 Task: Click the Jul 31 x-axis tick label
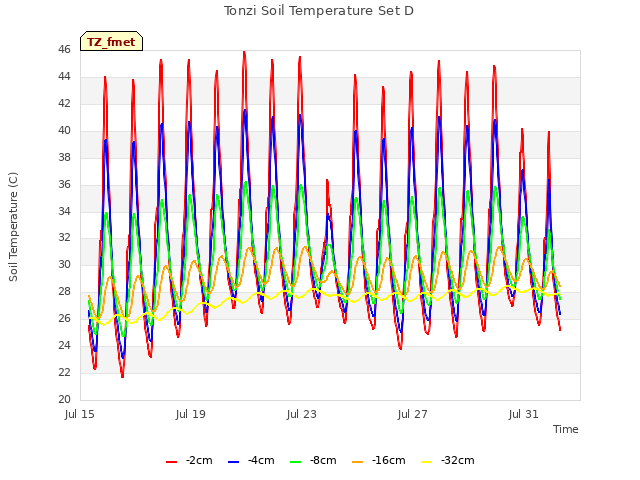(x=524, y=414)
